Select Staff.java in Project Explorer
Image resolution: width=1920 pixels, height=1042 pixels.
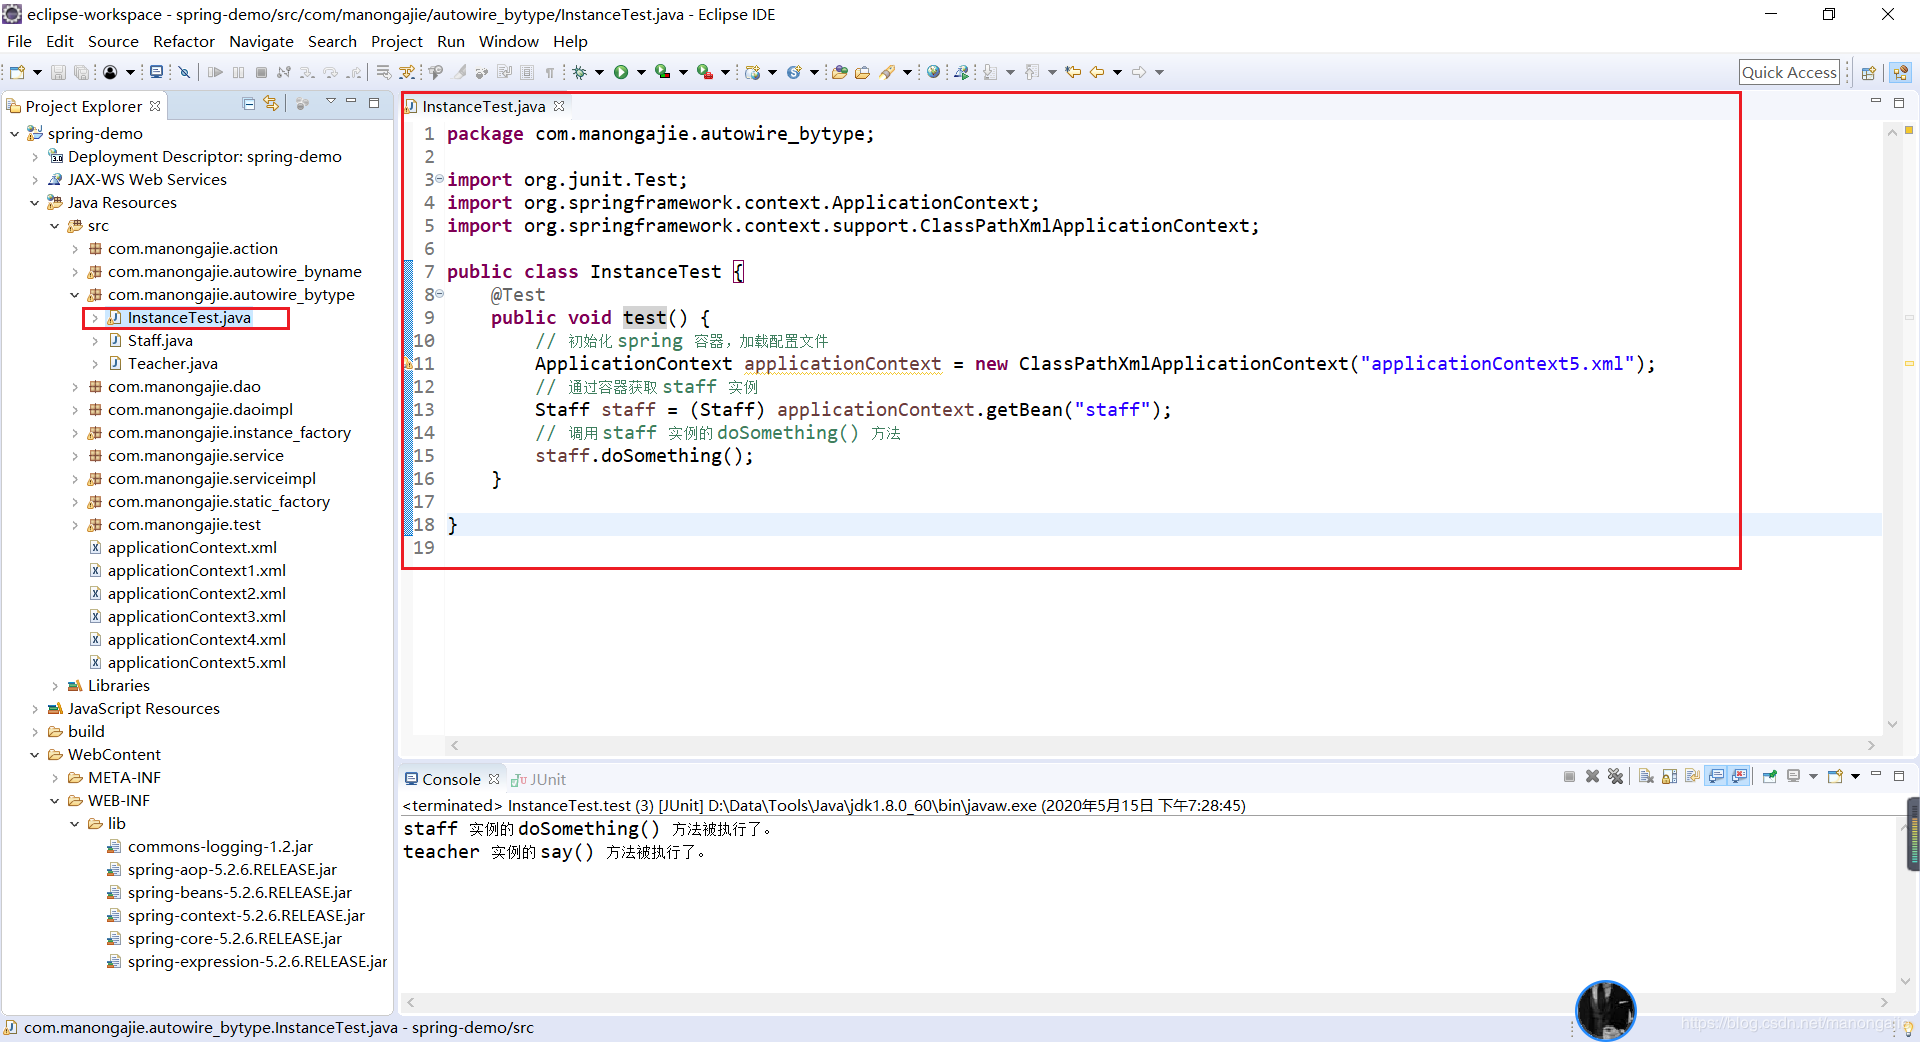tap(160, 340)
